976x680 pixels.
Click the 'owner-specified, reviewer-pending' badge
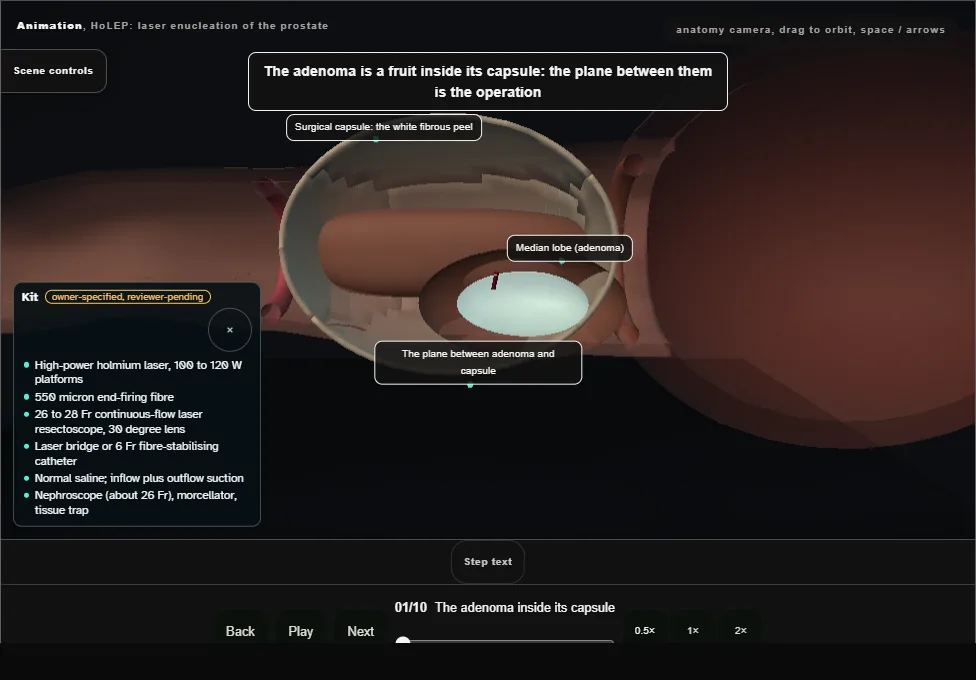coord(128,297)
